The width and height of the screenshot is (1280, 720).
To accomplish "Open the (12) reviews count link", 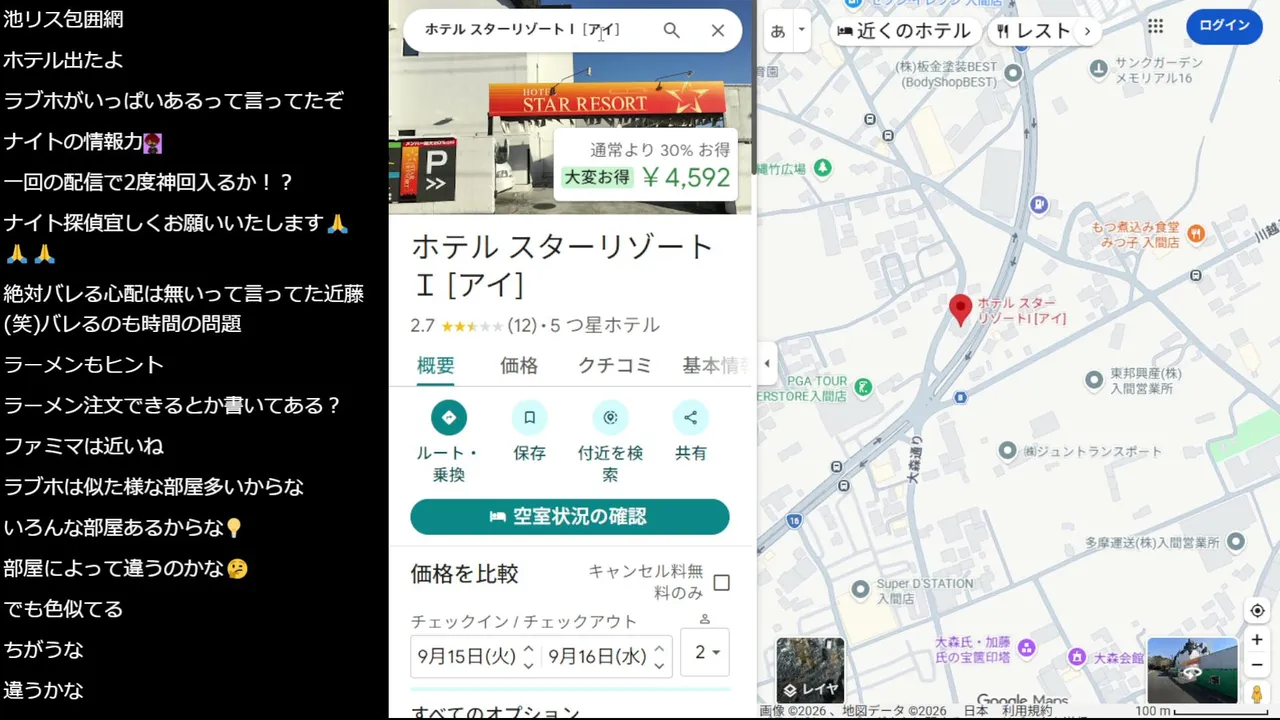I will [x=522, y=326].
